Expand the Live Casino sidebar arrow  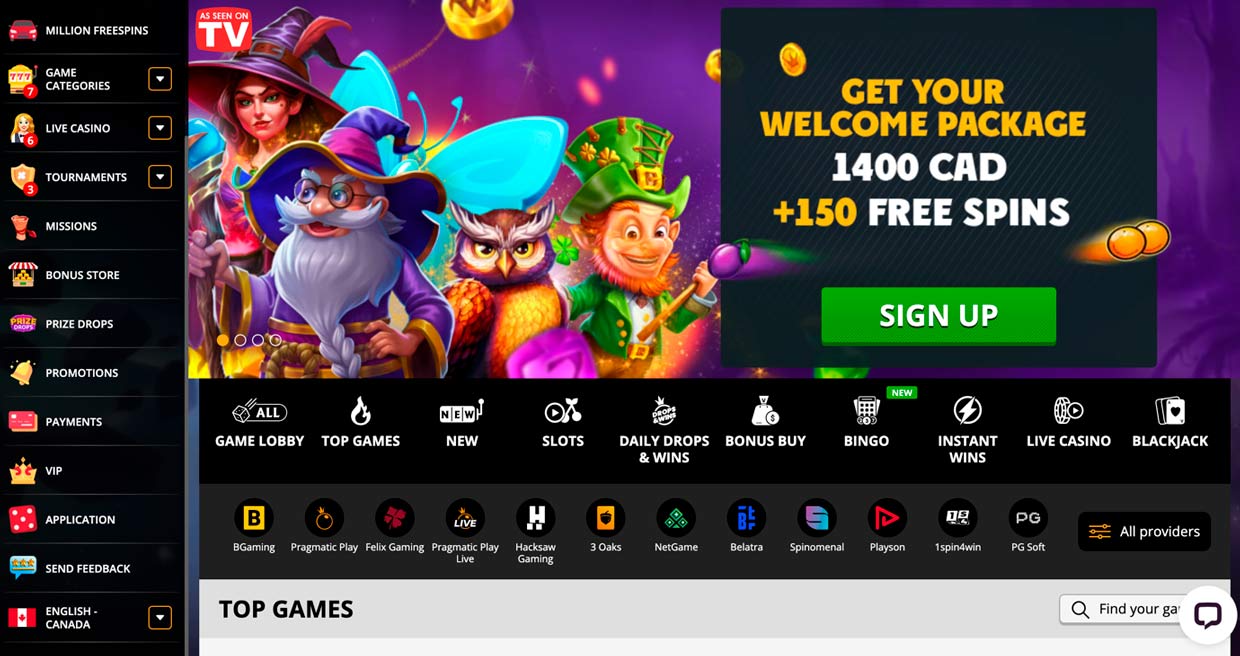160,128
